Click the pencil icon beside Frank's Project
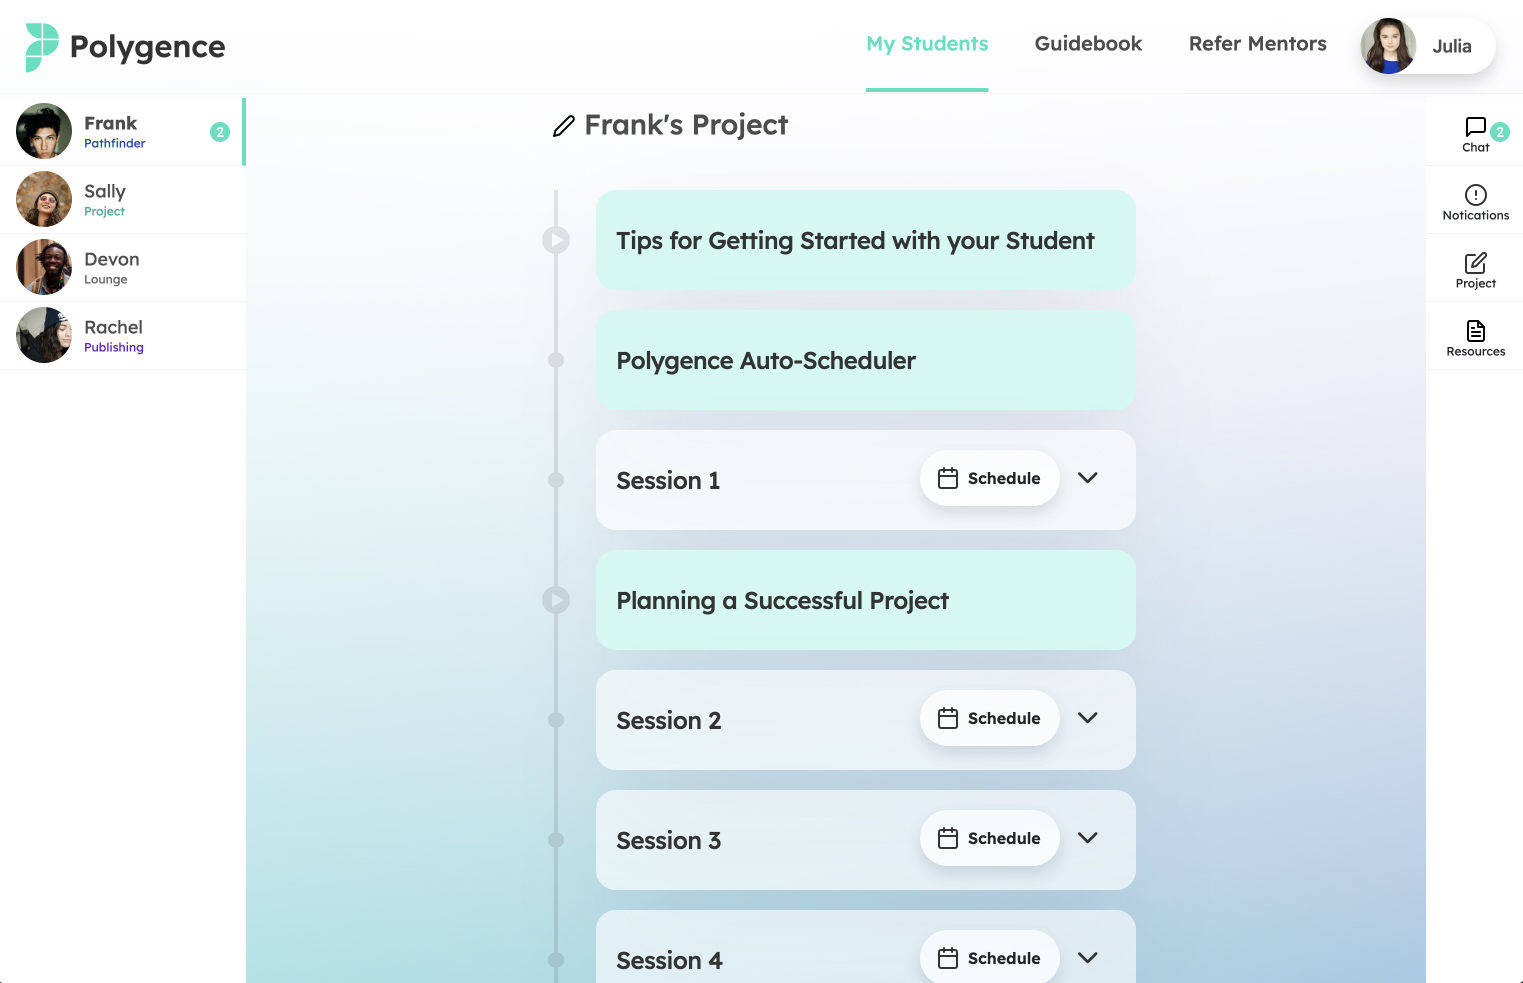This screenshot has width=1523, height=983. (x=564, y=126)
